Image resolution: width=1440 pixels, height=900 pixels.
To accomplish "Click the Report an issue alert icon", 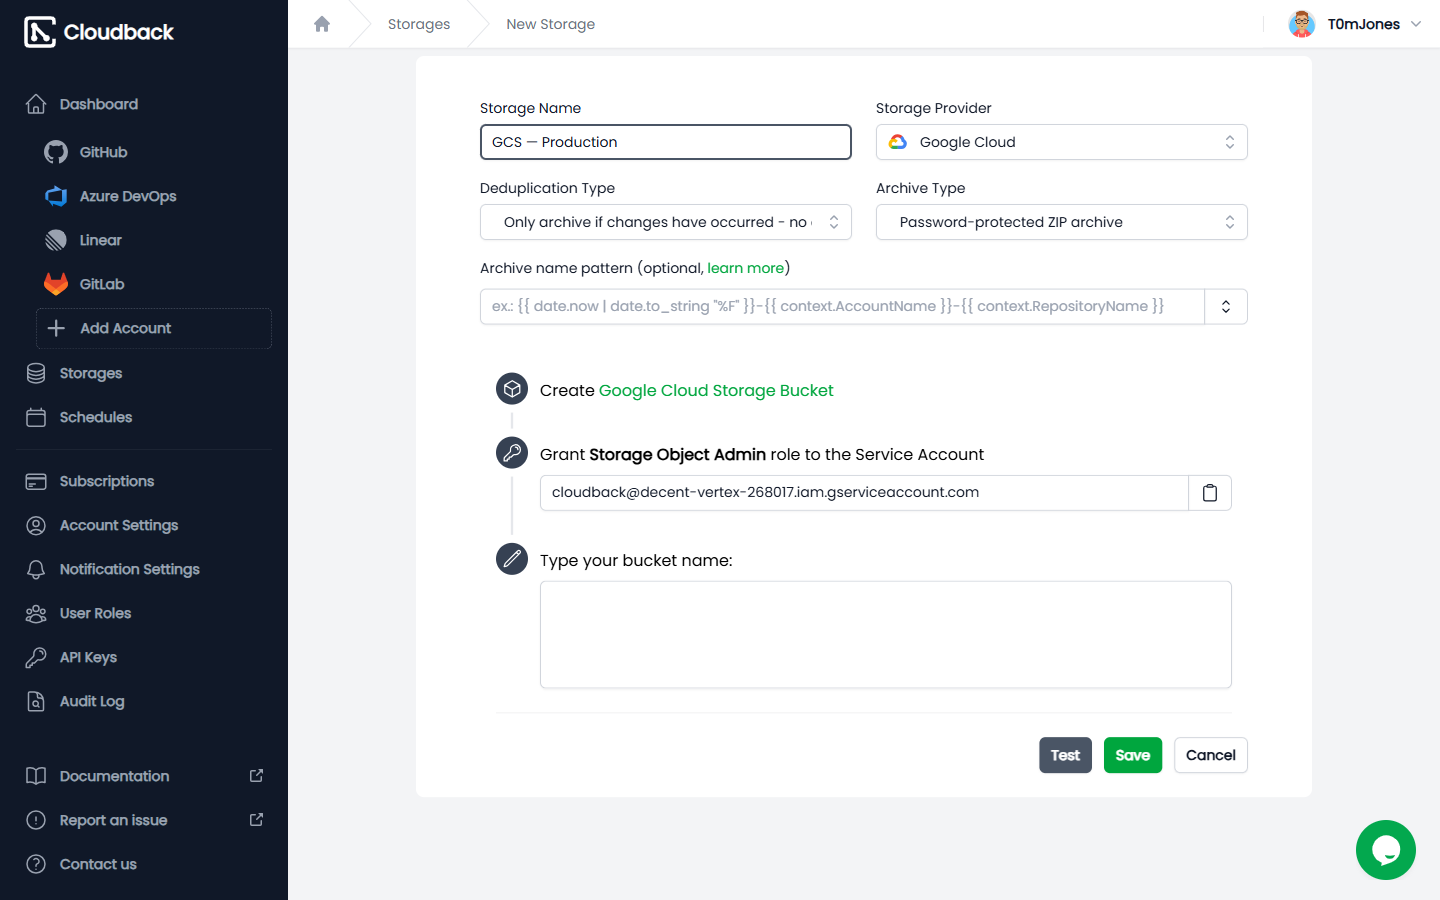I will pyautogui.click(x=36, y=820).
